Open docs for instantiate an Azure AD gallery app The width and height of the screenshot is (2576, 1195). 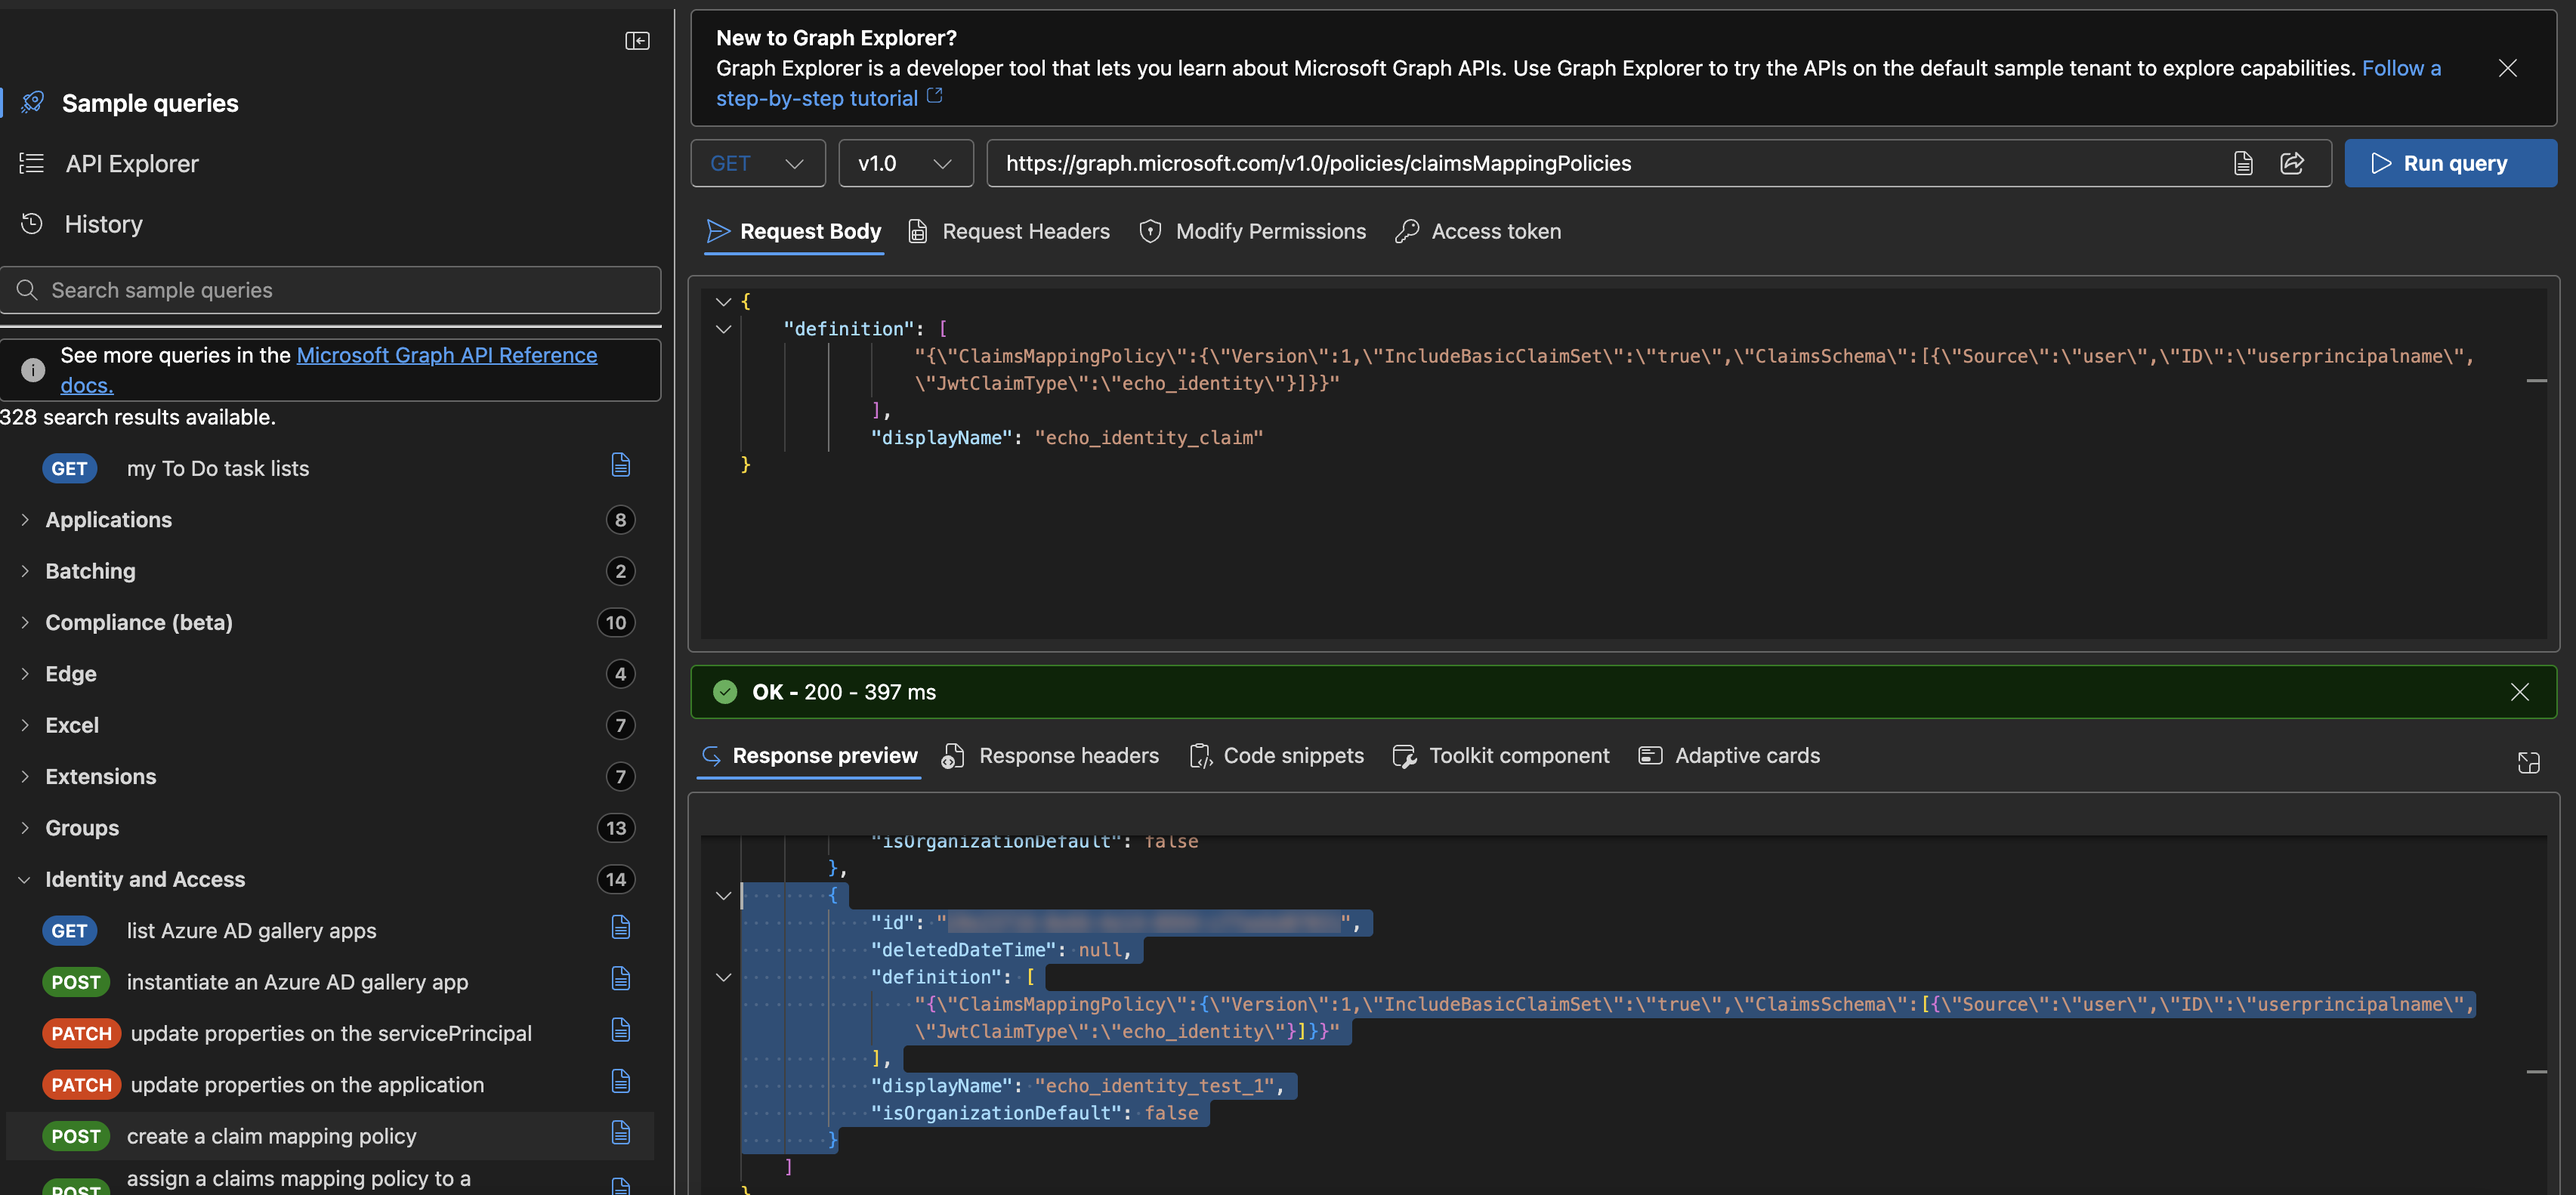(620, 979)
